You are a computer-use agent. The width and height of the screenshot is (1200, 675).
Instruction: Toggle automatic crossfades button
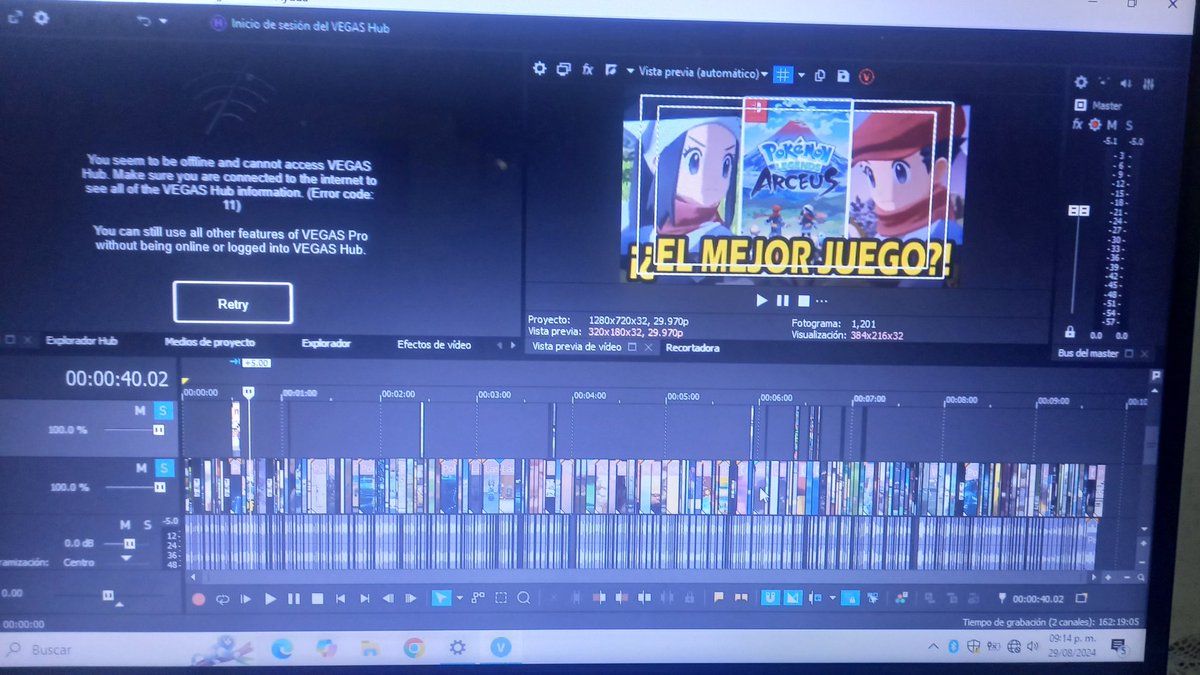[x=793, y=598]
